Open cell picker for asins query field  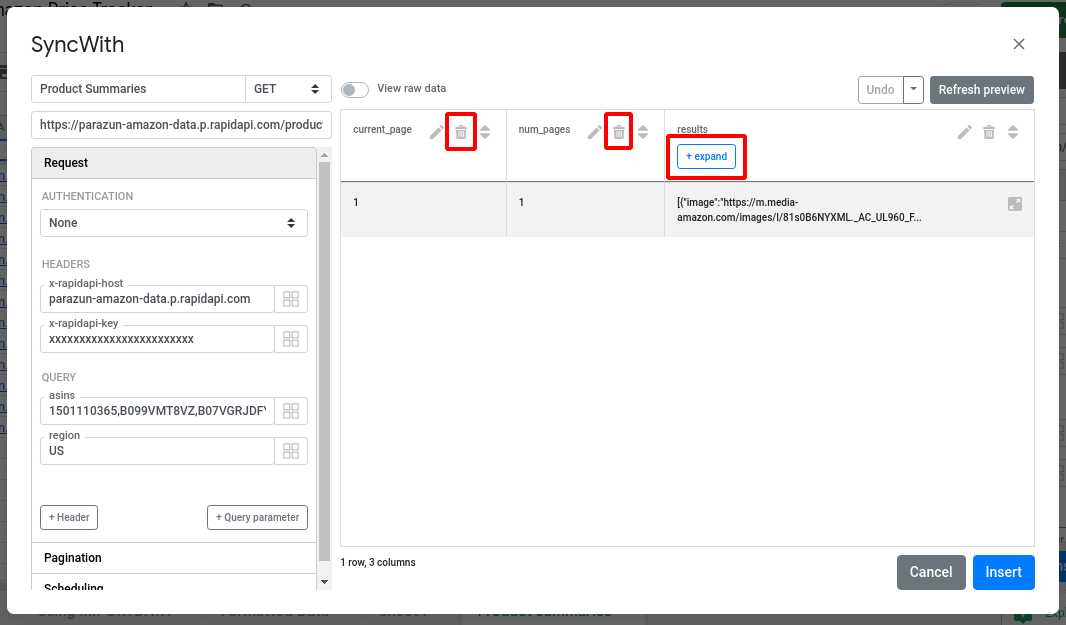tap(291, 411)
